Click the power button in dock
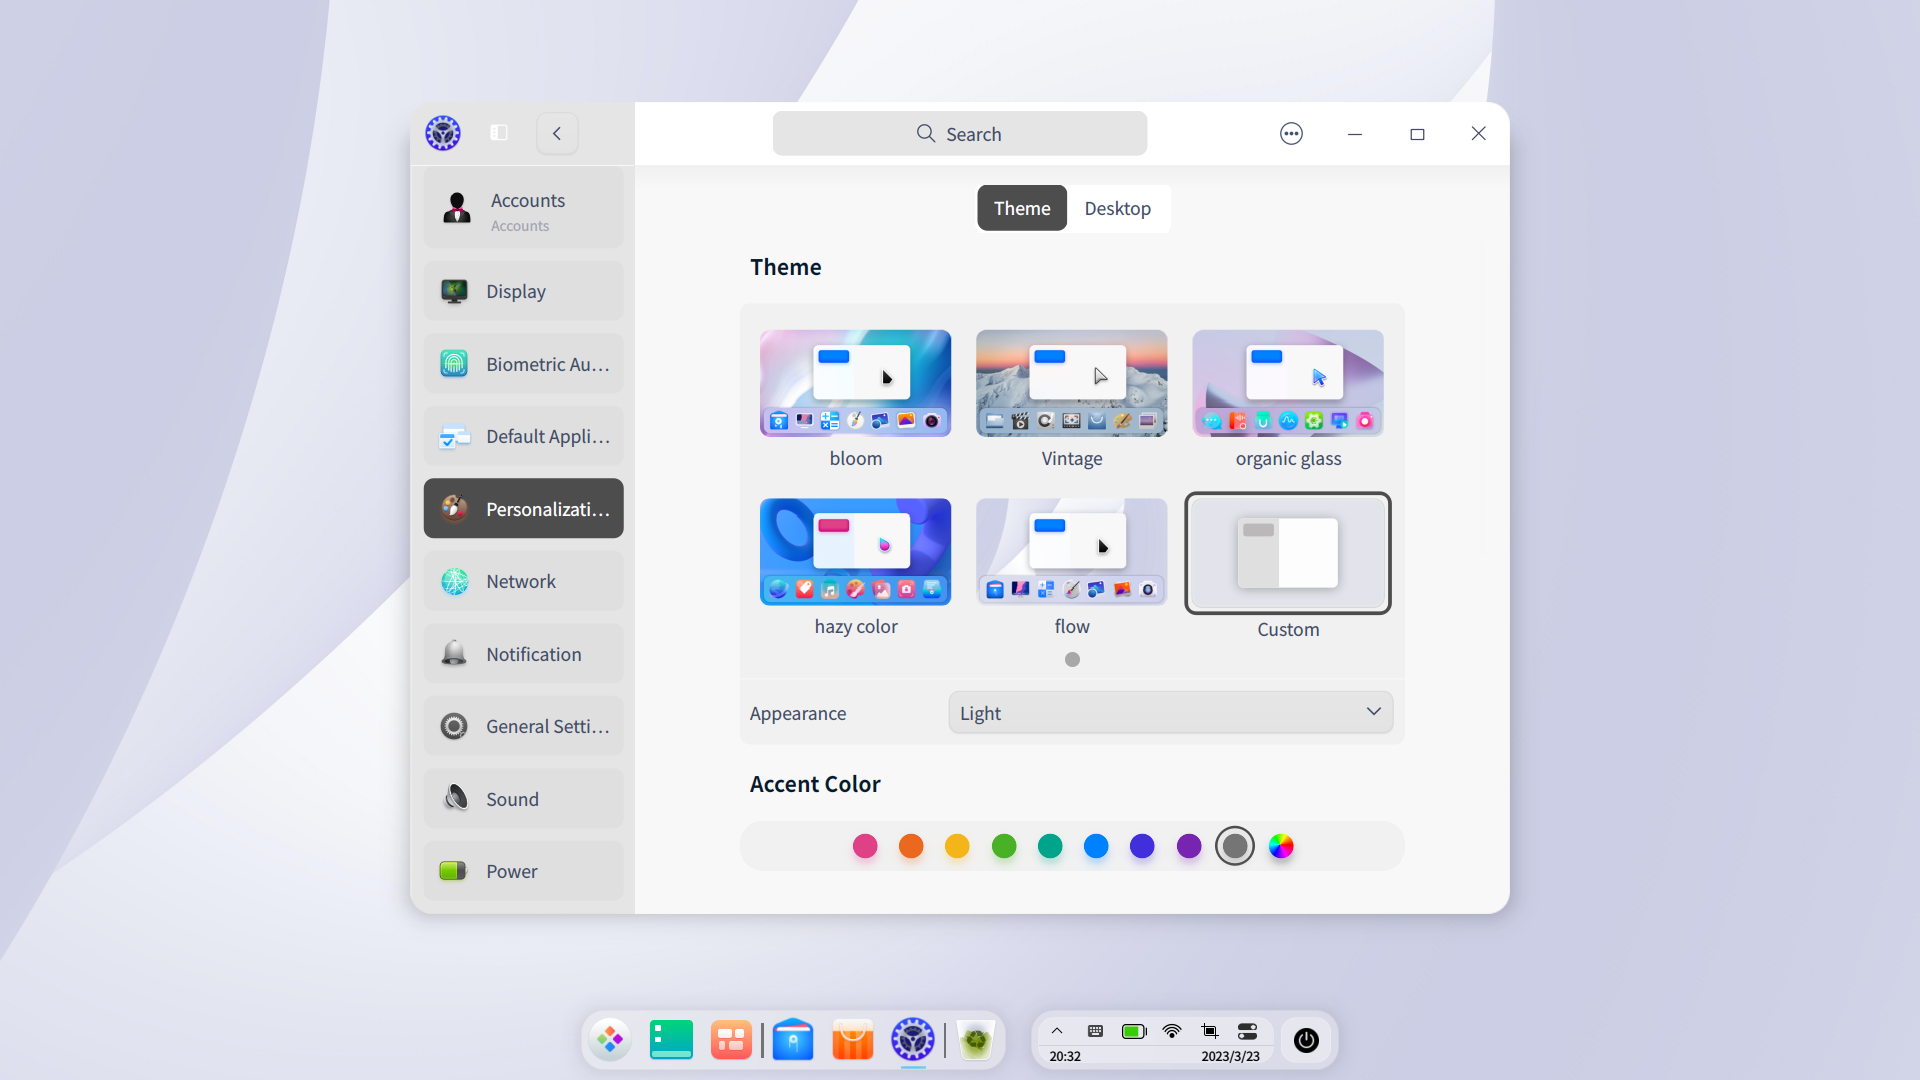This screenshot has width=1920, height=1080. pyautogui.click(x=1306, y=1040)
